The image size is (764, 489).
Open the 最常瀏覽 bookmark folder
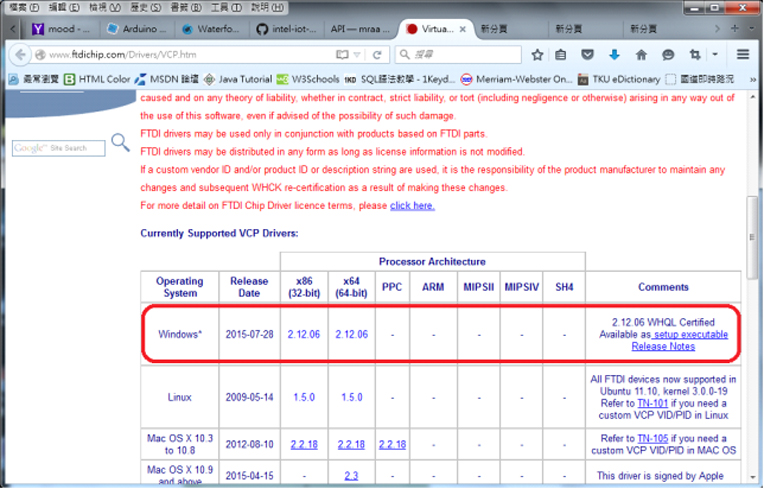[x=34, y=79]
